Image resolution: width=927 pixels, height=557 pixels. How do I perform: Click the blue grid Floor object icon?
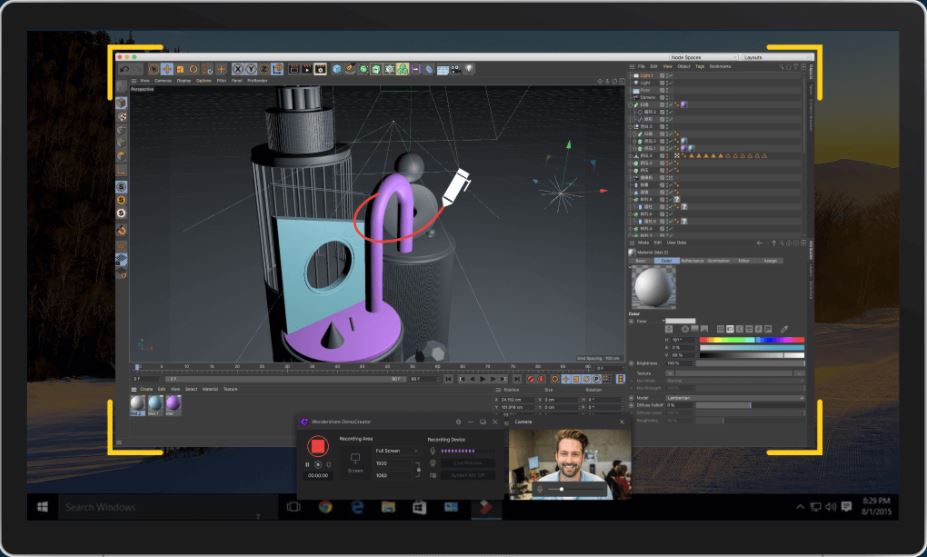443,70
